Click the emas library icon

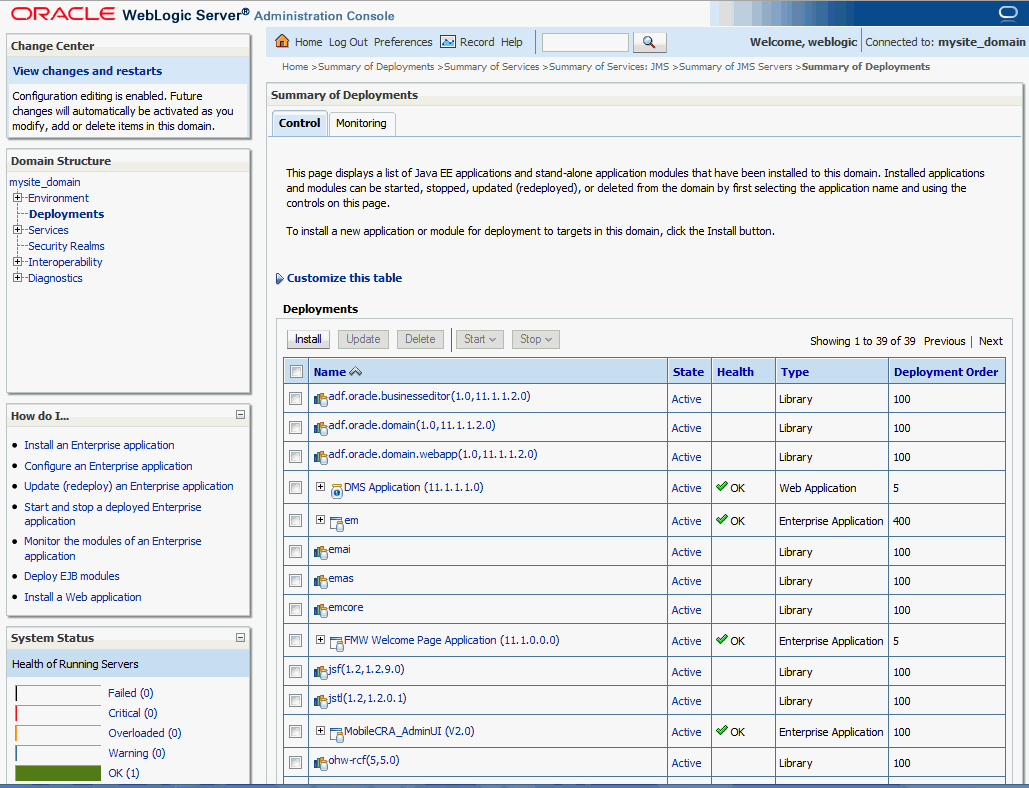click(x=320, y=581)
